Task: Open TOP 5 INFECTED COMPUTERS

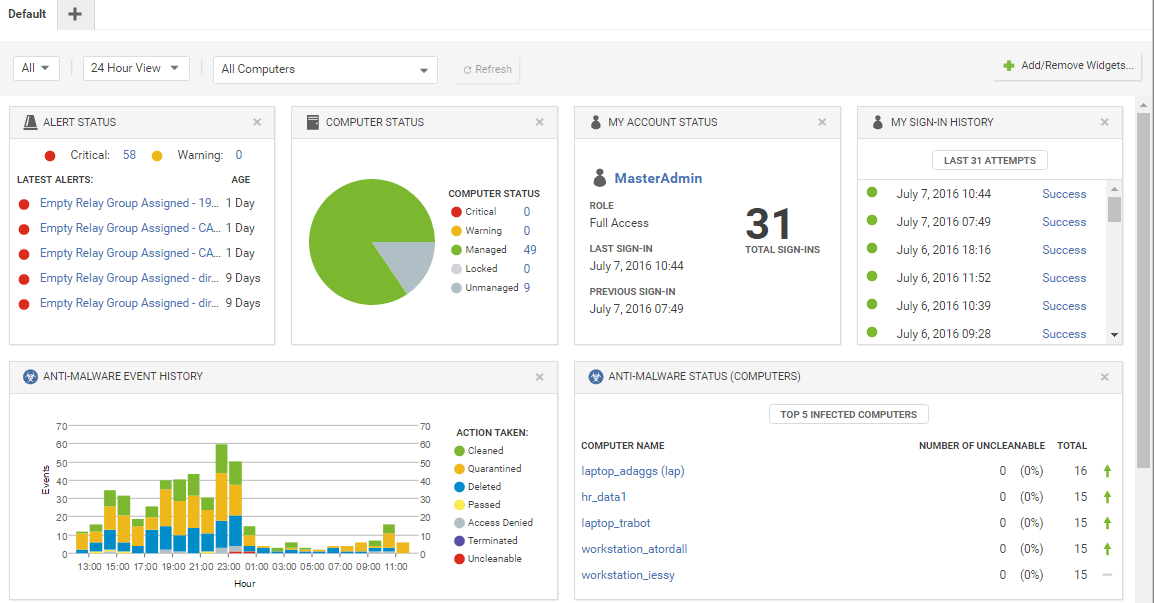Action: pos(848,413)
